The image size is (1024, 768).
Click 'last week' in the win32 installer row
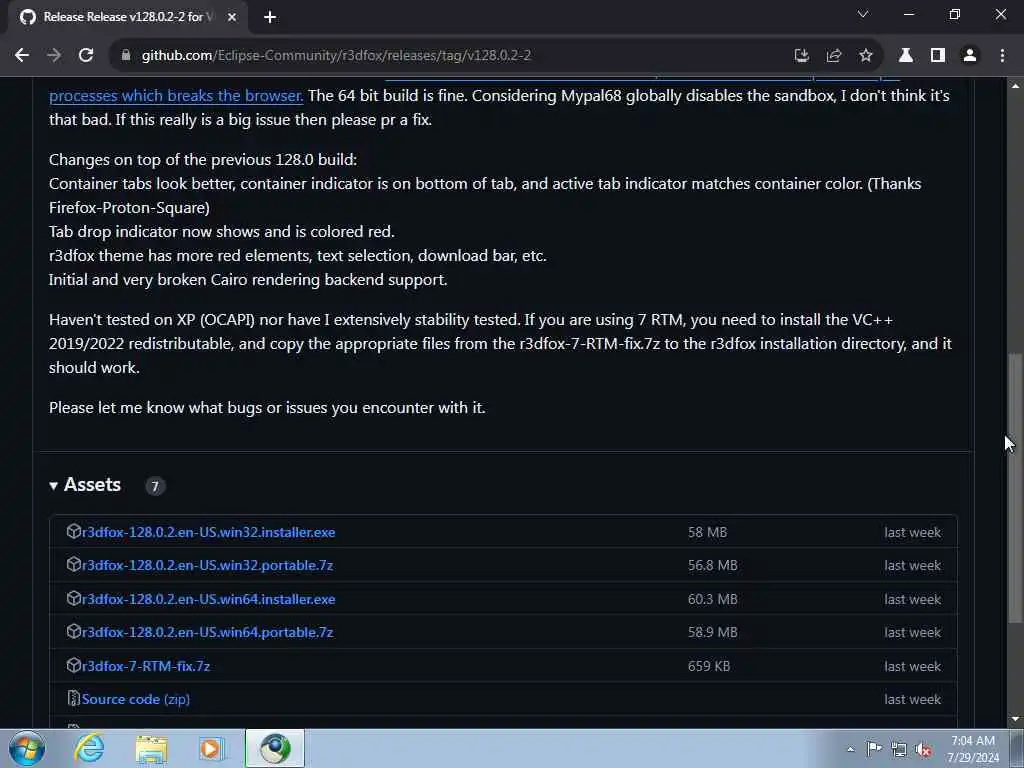point(912,532)
